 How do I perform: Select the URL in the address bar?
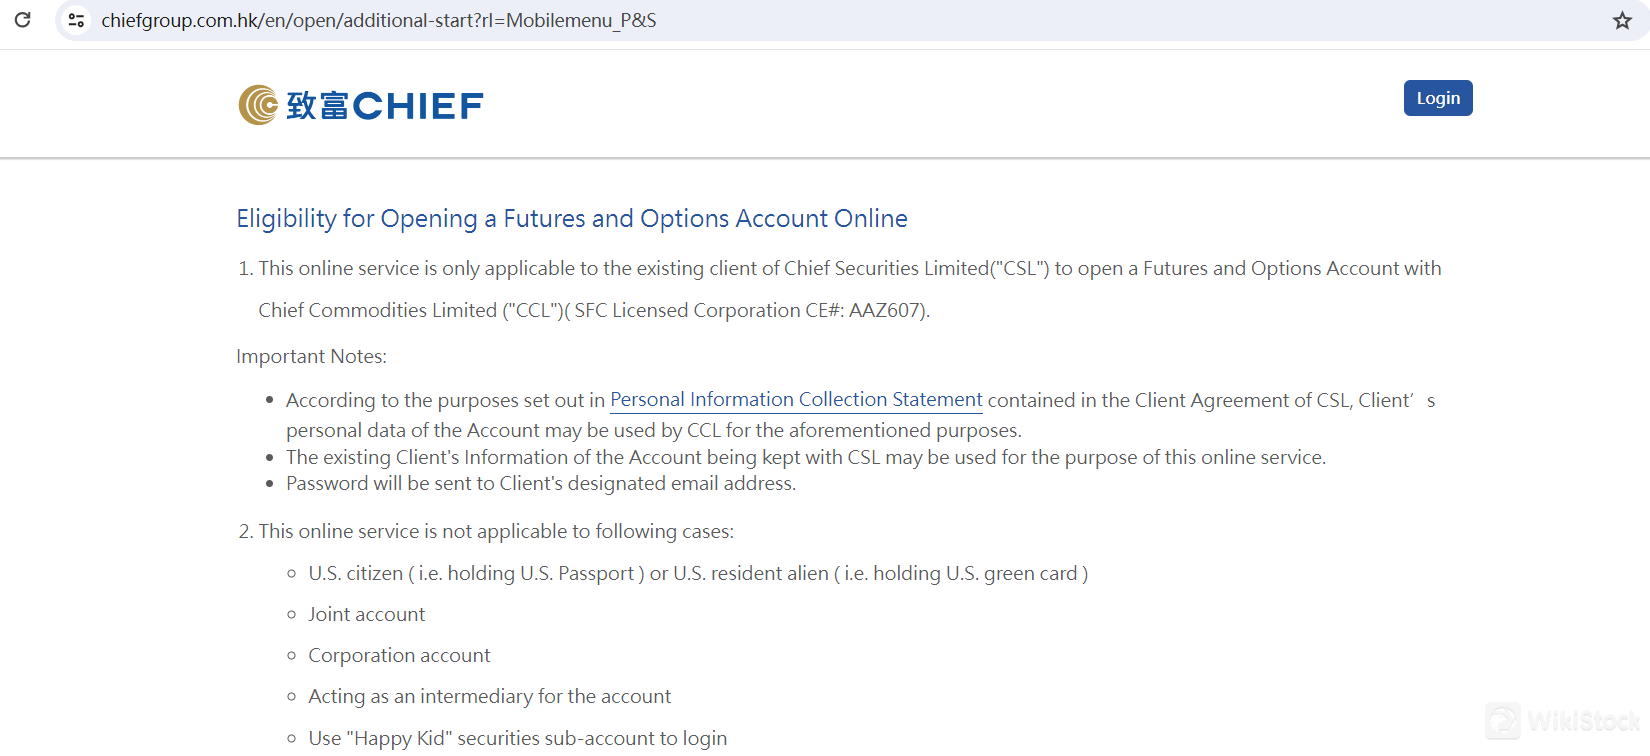tap(378, 19)
